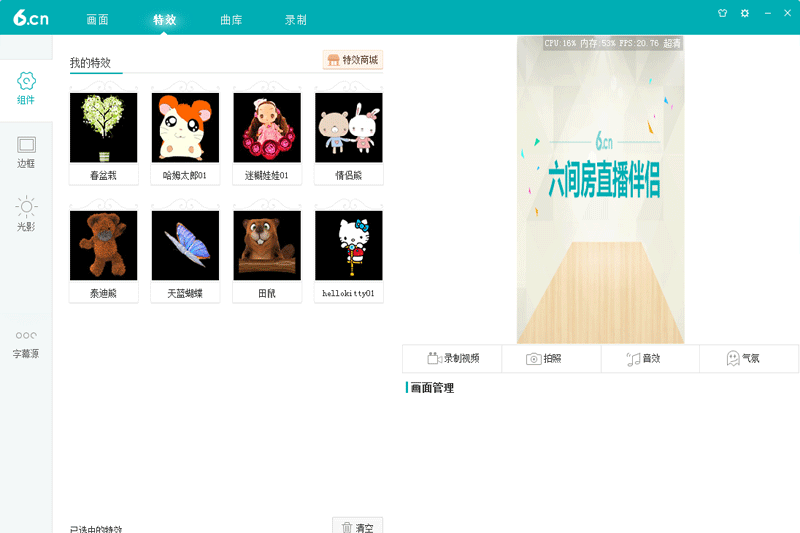The height and width of the screenshot is (533, 800).
Task: Click the 春盆栽 label
Action: pyautogui.click(x=104, y=175)
